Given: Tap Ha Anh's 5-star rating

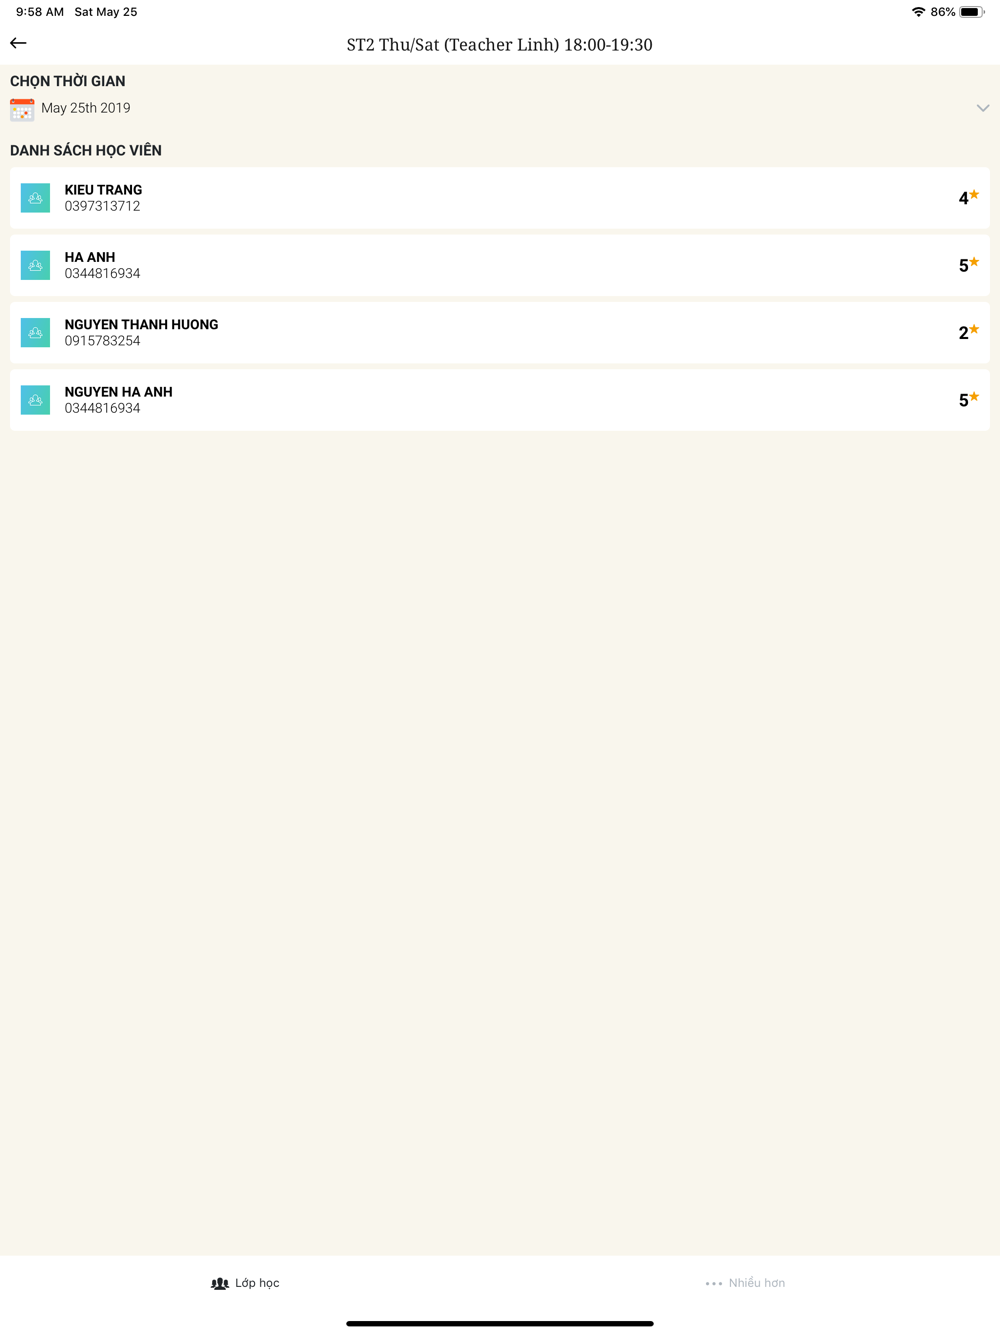Looking at the screenshot, I should coord(968,265).
